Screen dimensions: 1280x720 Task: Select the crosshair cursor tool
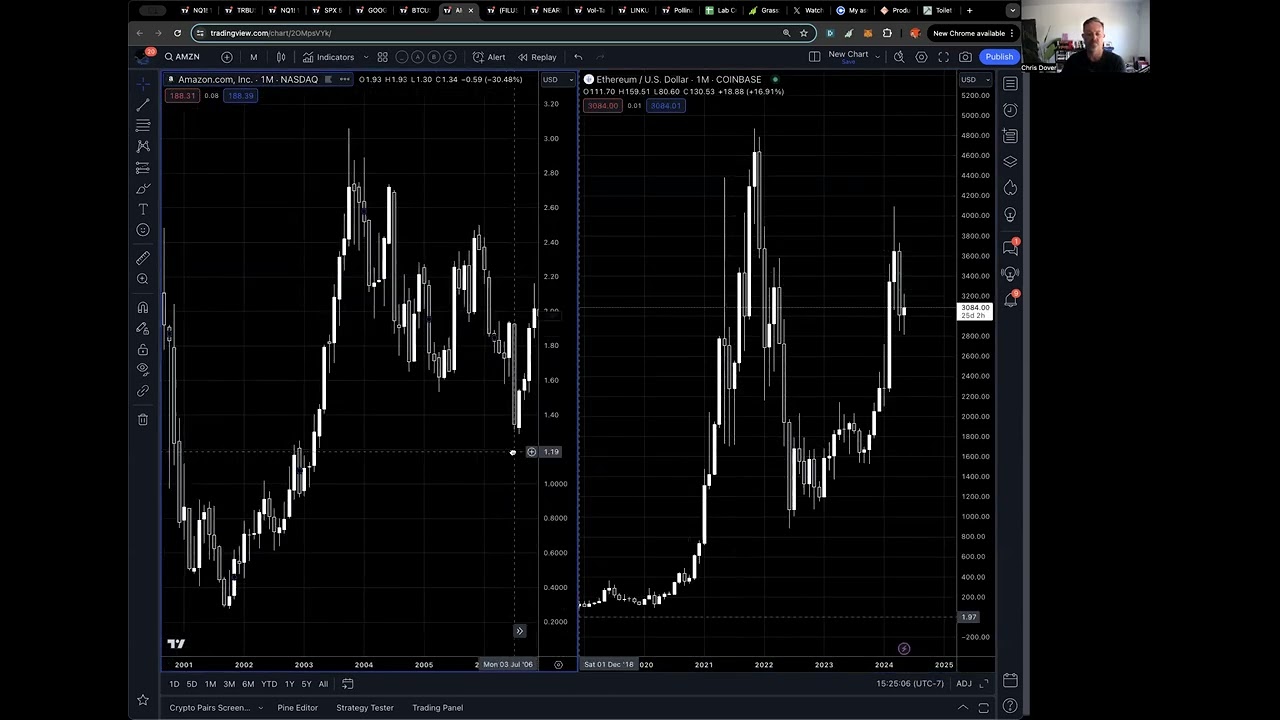click(143, 83)
